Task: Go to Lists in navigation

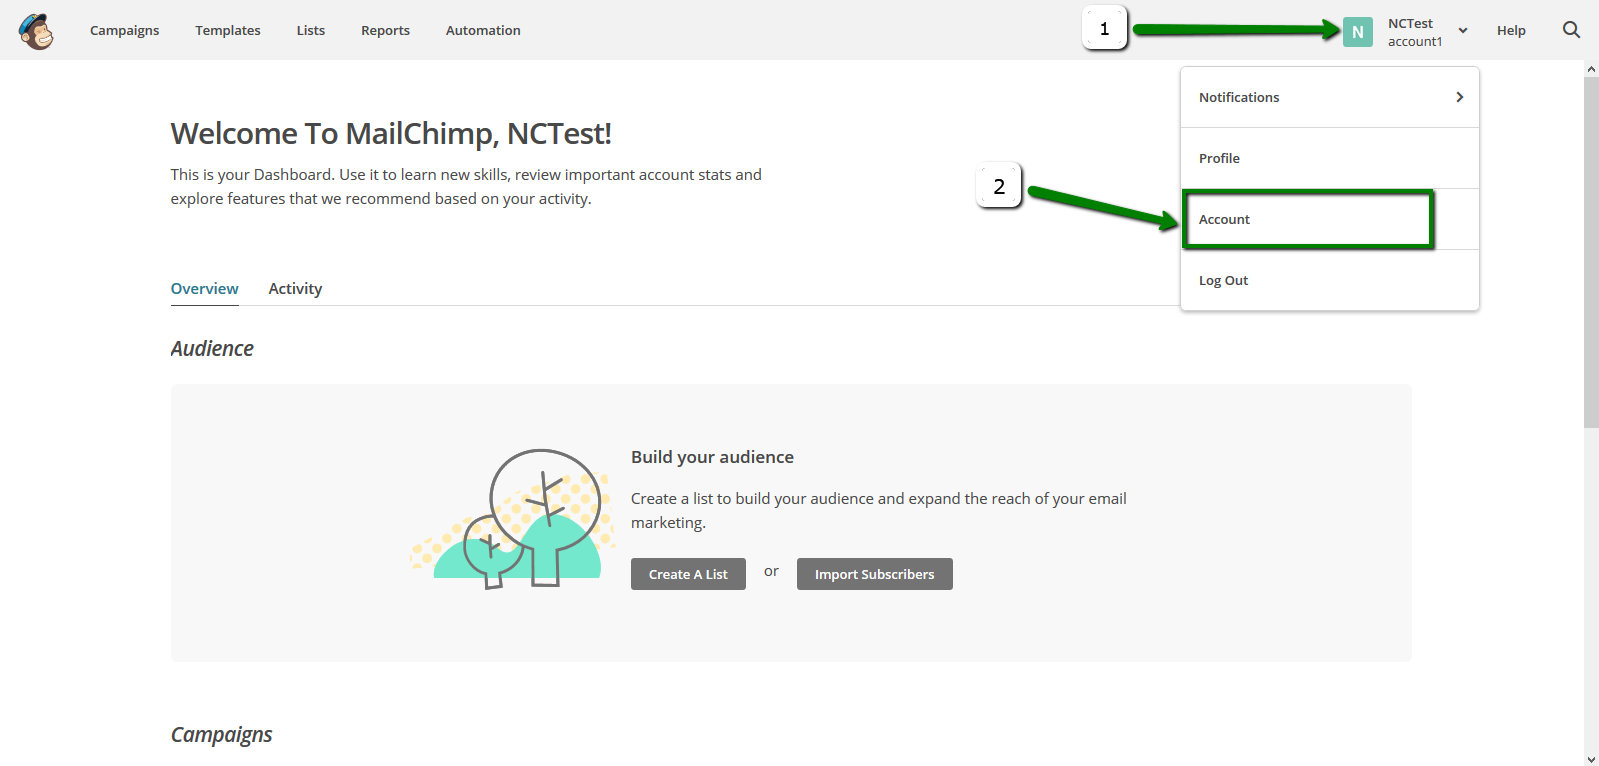Action: click(x=310, y=30)
